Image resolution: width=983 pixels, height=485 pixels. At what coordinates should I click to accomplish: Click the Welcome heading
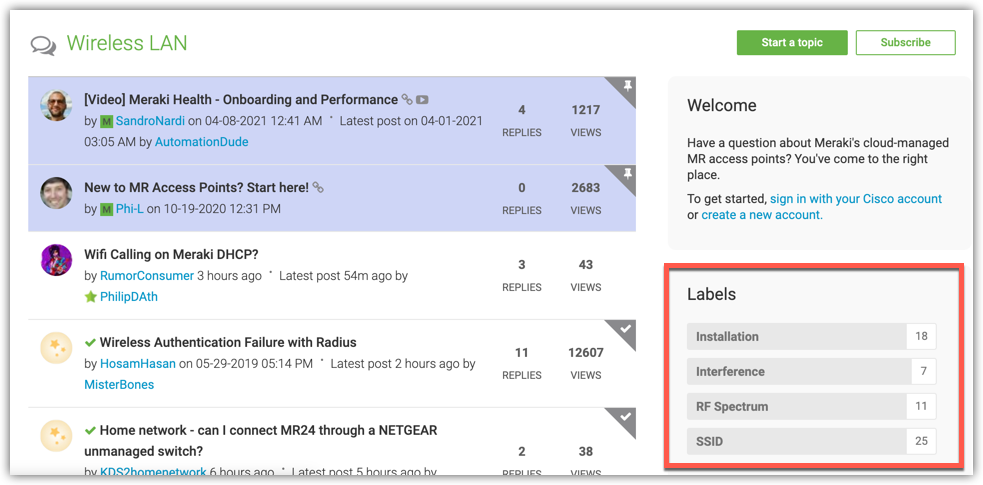(722, 105)
